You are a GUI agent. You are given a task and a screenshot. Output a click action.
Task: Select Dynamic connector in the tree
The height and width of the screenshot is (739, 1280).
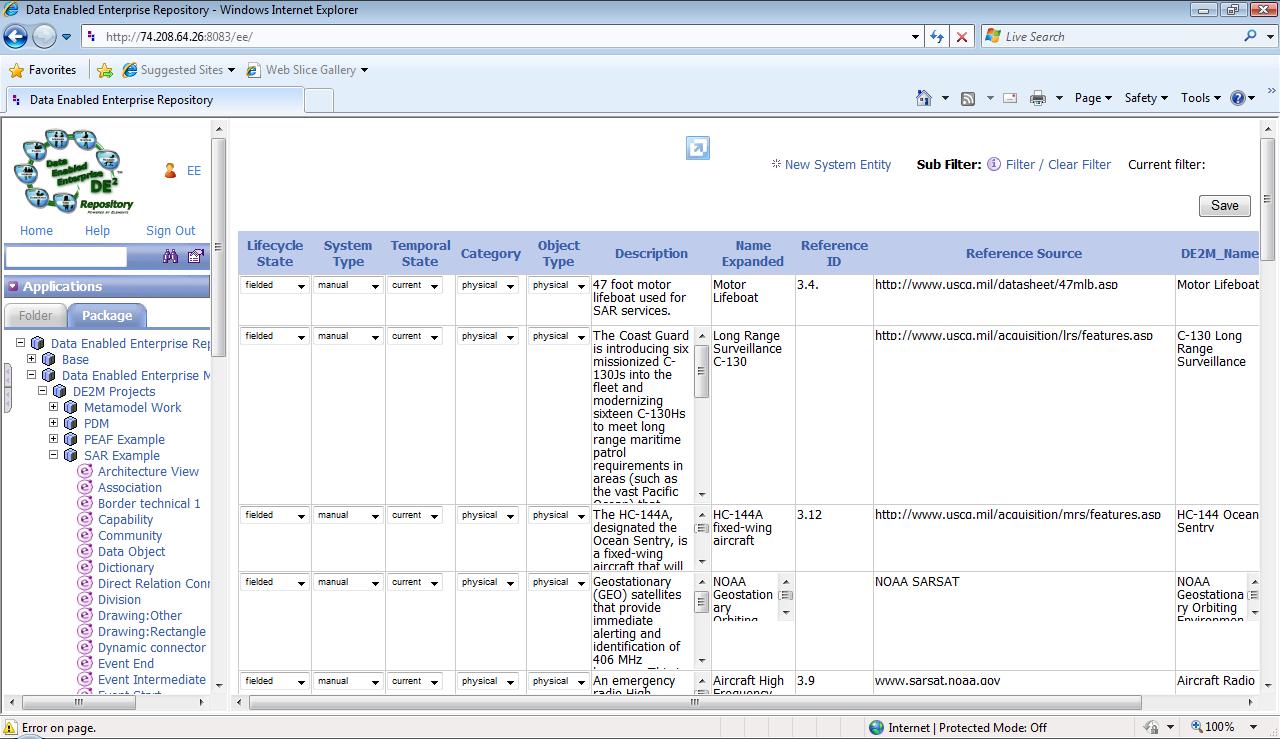pyautogui.click(x=151, y=647)
